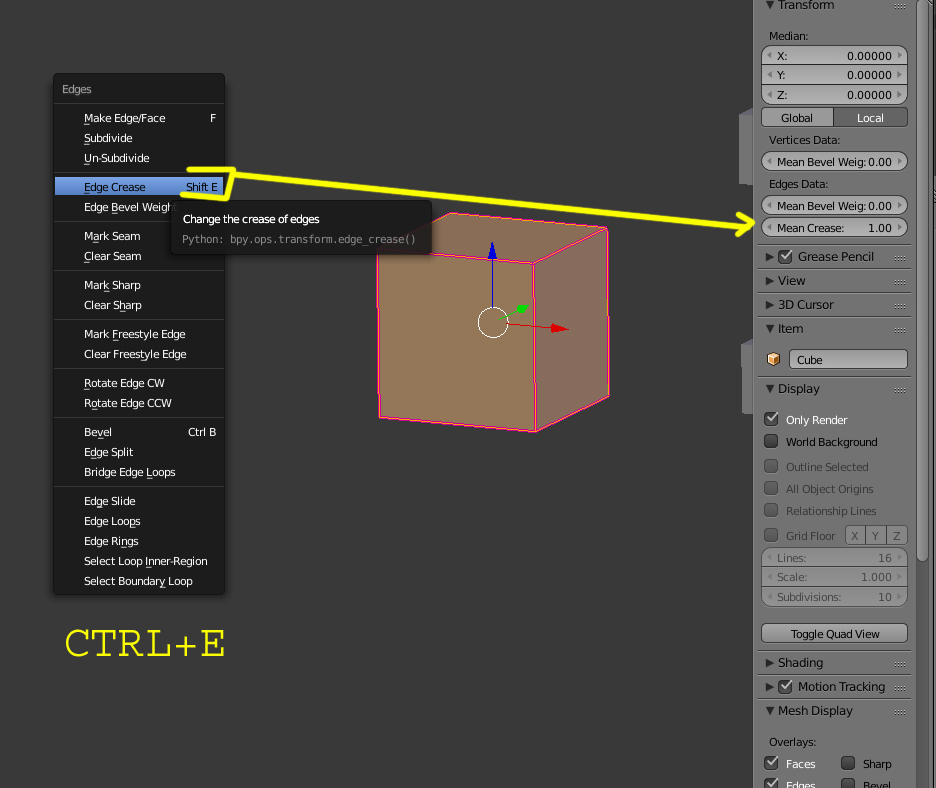Expand the Motion Tracking panel

coord(770,687)
